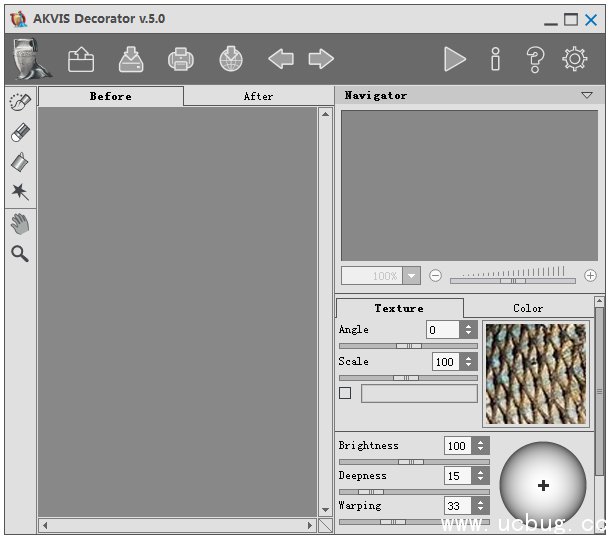Click the Undo left arrow icon

(x=281, y=60)
